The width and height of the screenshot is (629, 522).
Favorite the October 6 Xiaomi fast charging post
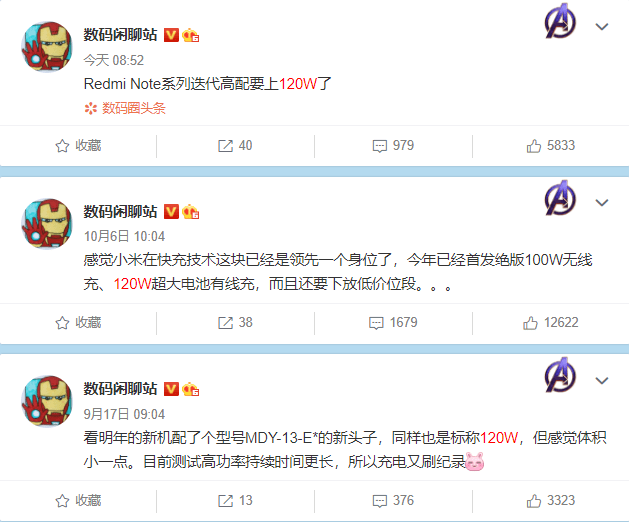78,323
